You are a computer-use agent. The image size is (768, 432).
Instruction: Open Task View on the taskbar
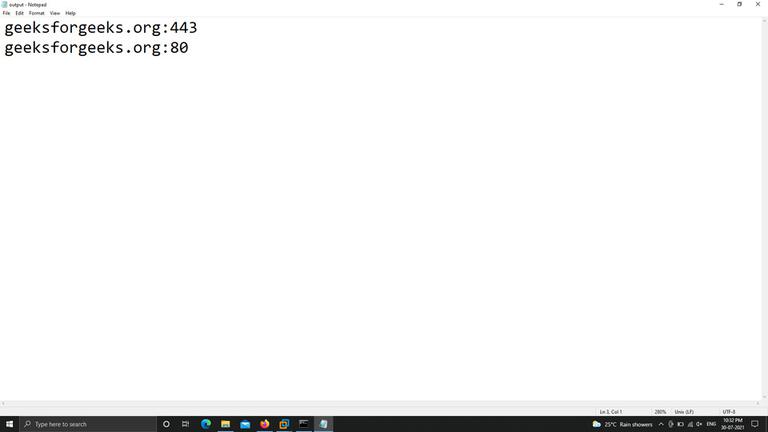click(x=186, y=424)
